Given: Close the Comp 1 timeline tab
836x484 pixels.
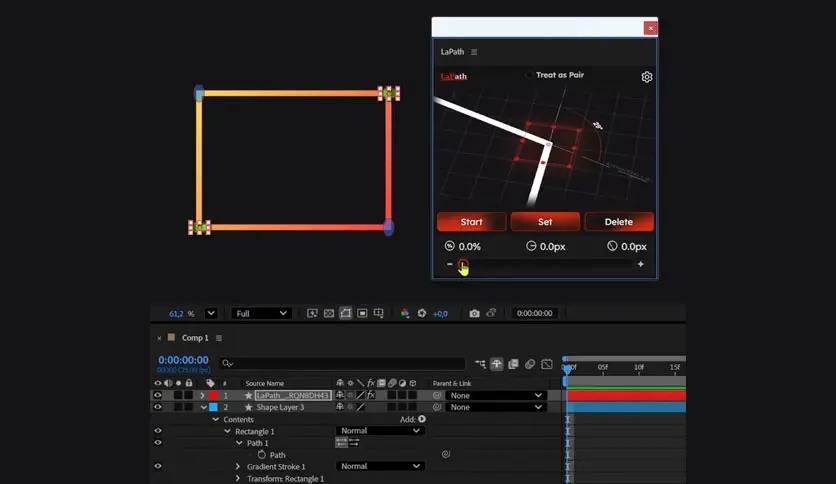Looking at the screenshot, I should pos(159,338).
